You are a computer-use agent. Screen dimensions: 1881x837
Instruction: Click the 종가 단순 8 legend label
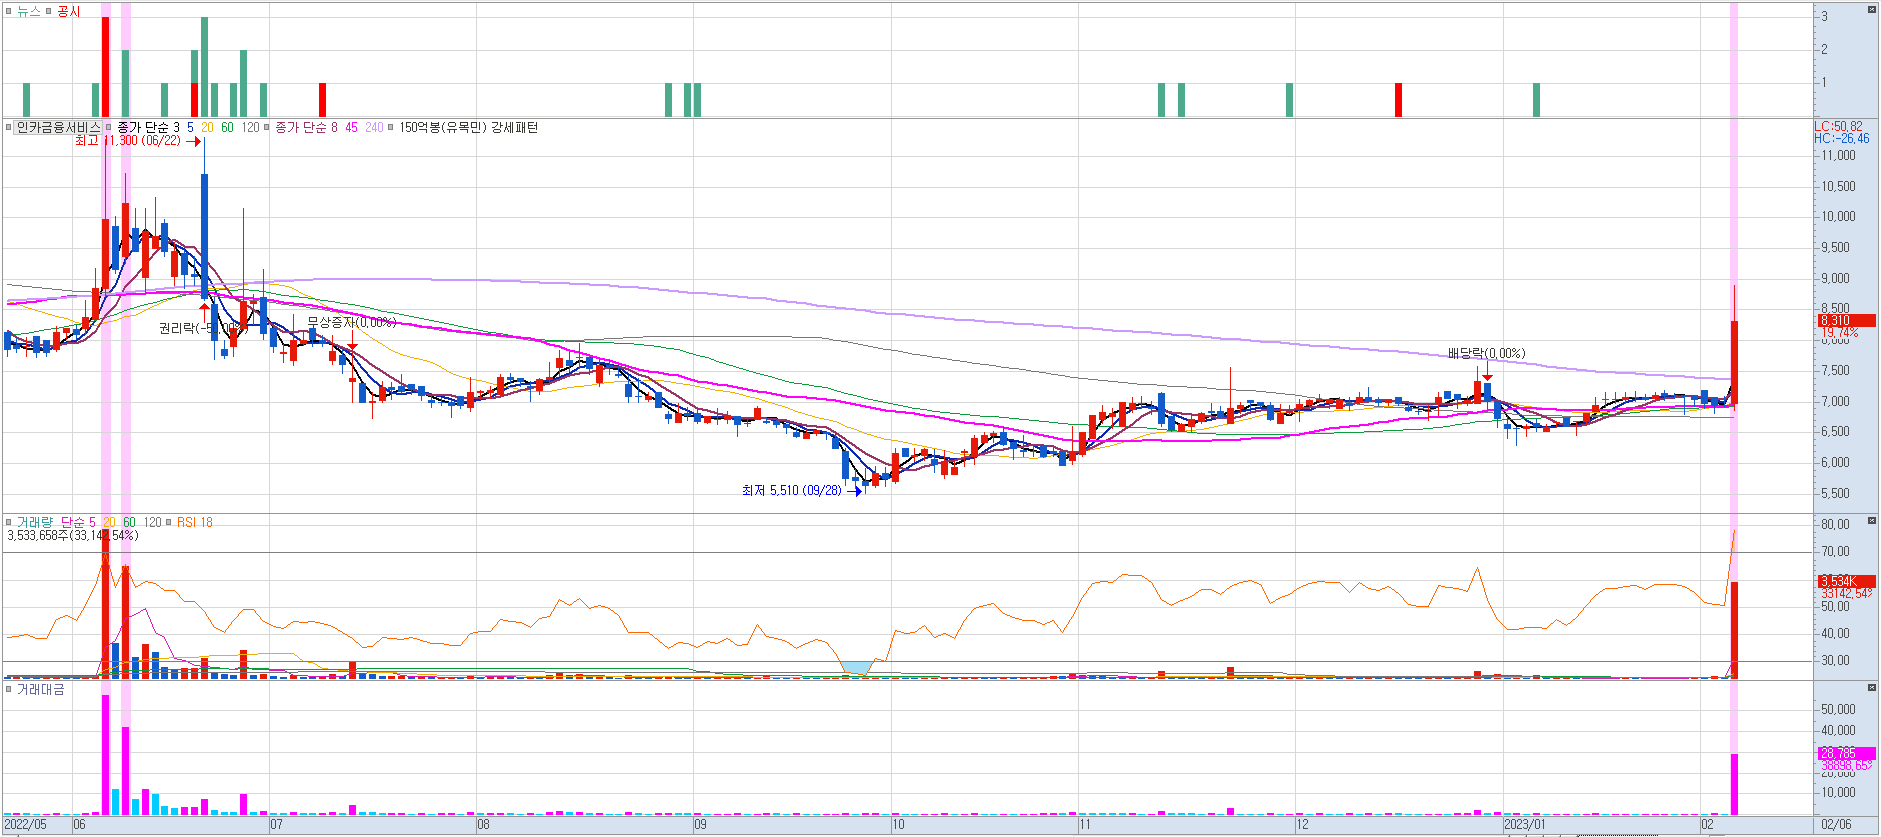coord(306,128)
